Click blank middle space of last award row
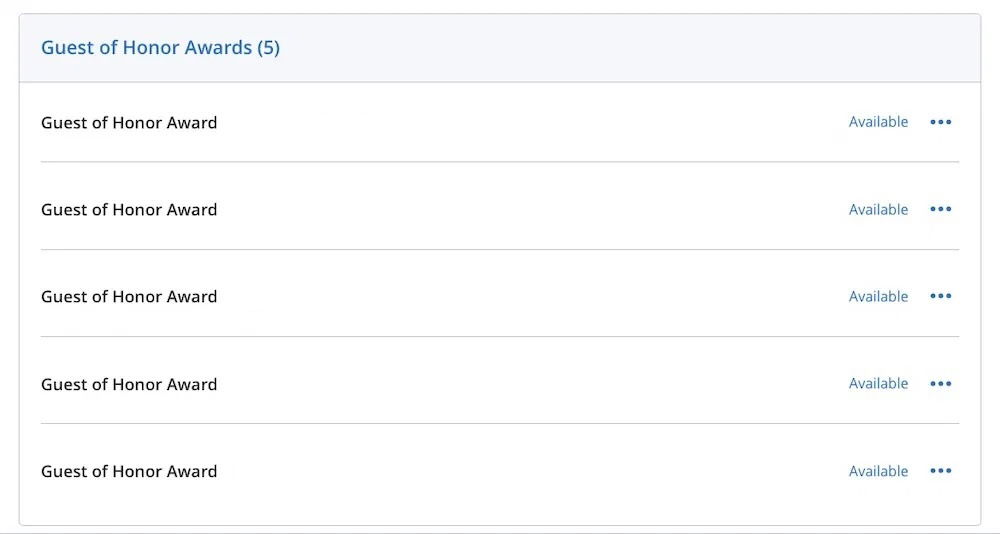Viewport: 1000px width, 534px height. pos(530,471)
